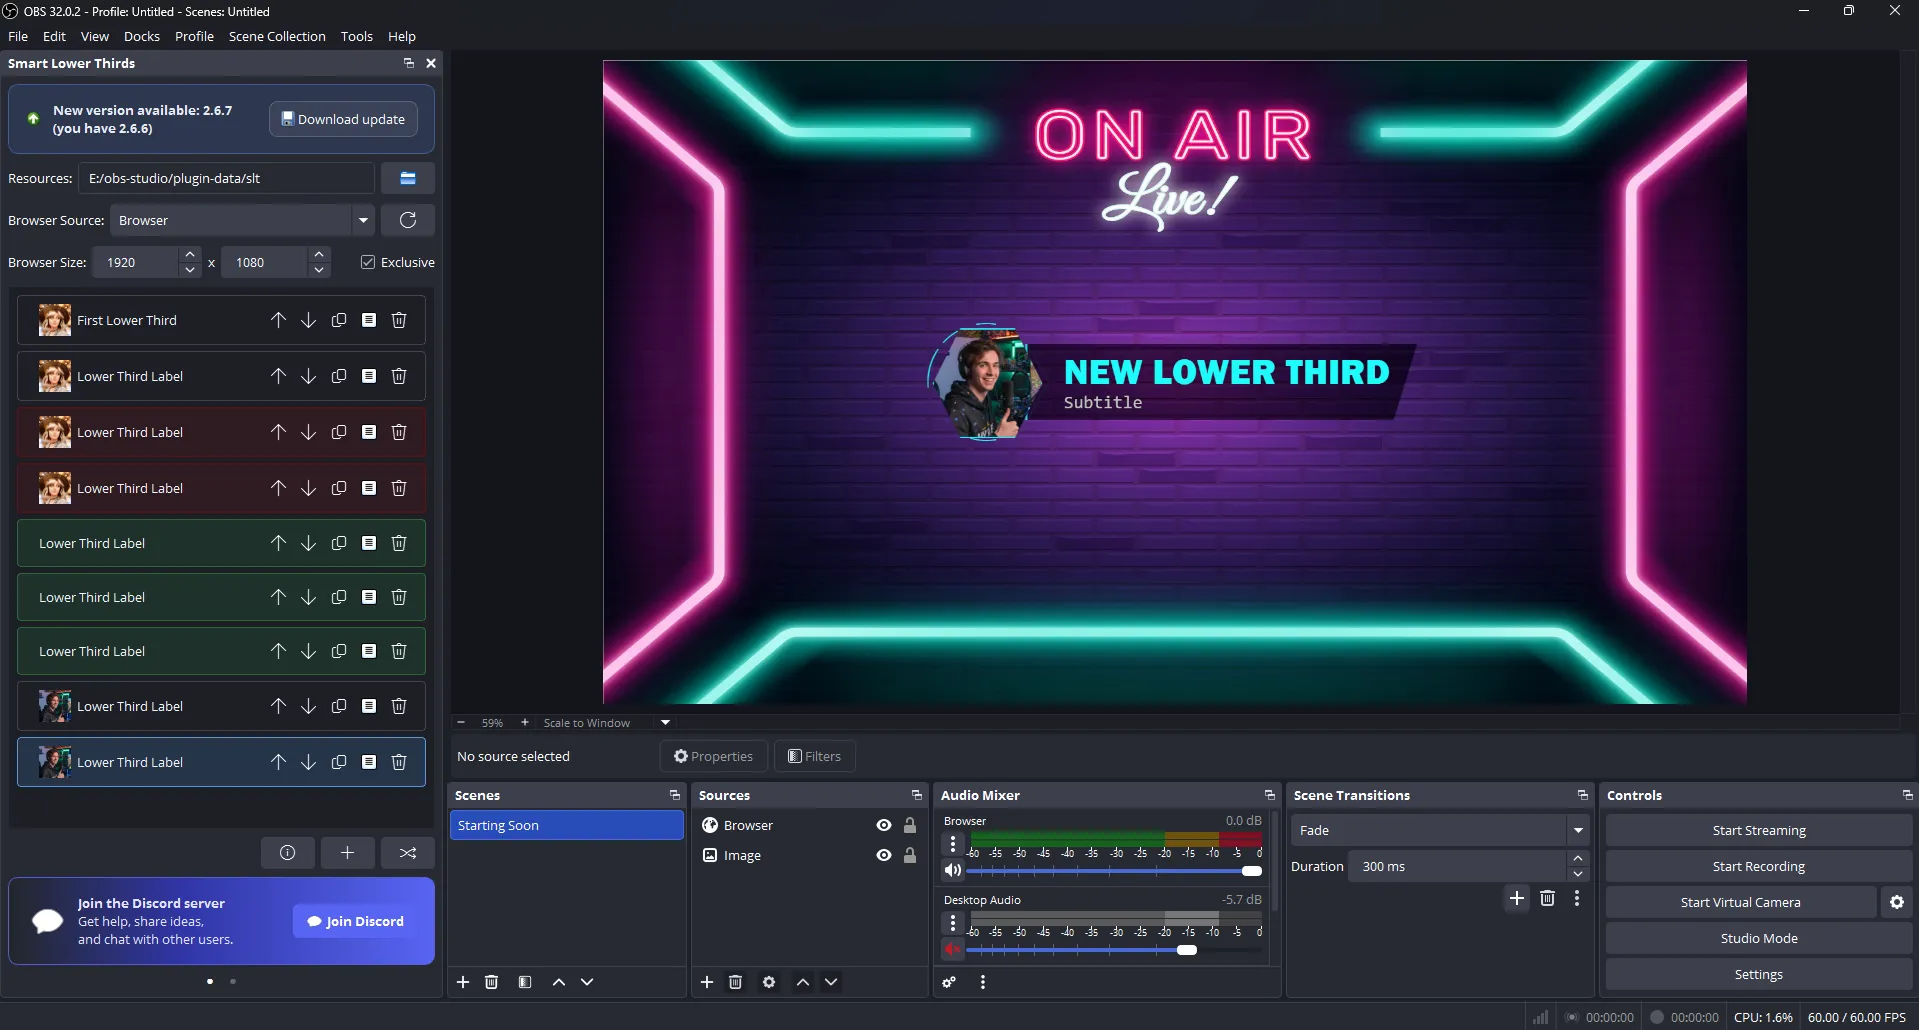This screenshot has height=1030, width=1919.
Task: Add a new scene
Action: point(463,982)
